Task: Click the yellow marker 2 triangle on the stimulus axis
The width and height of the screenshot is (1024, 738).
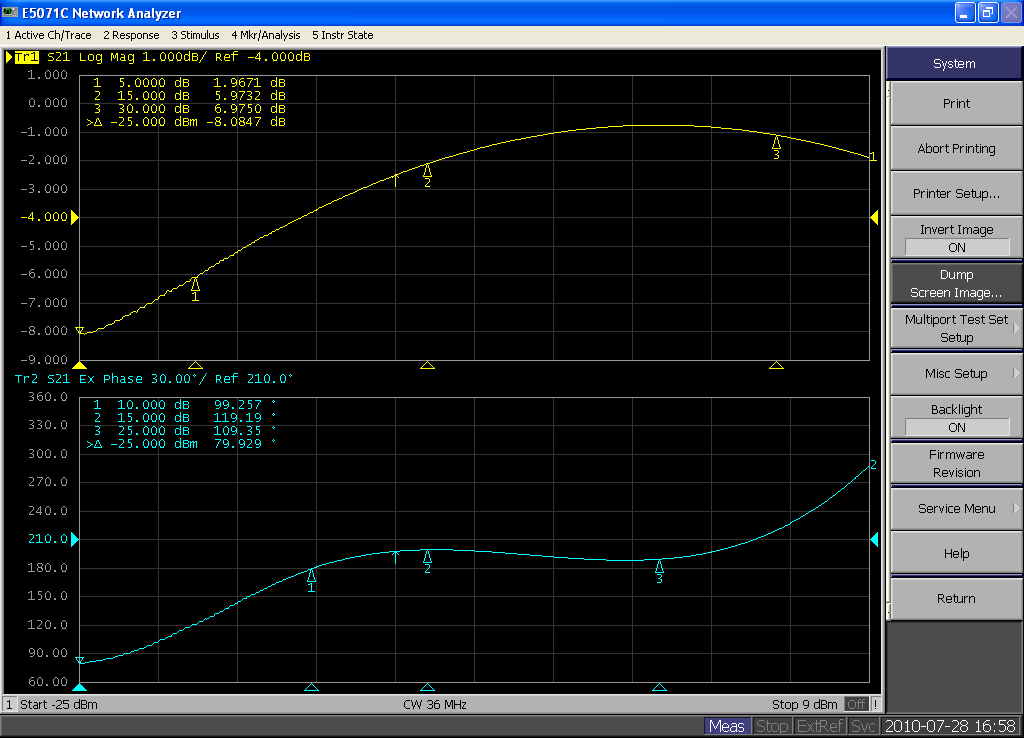Action: 428,366
